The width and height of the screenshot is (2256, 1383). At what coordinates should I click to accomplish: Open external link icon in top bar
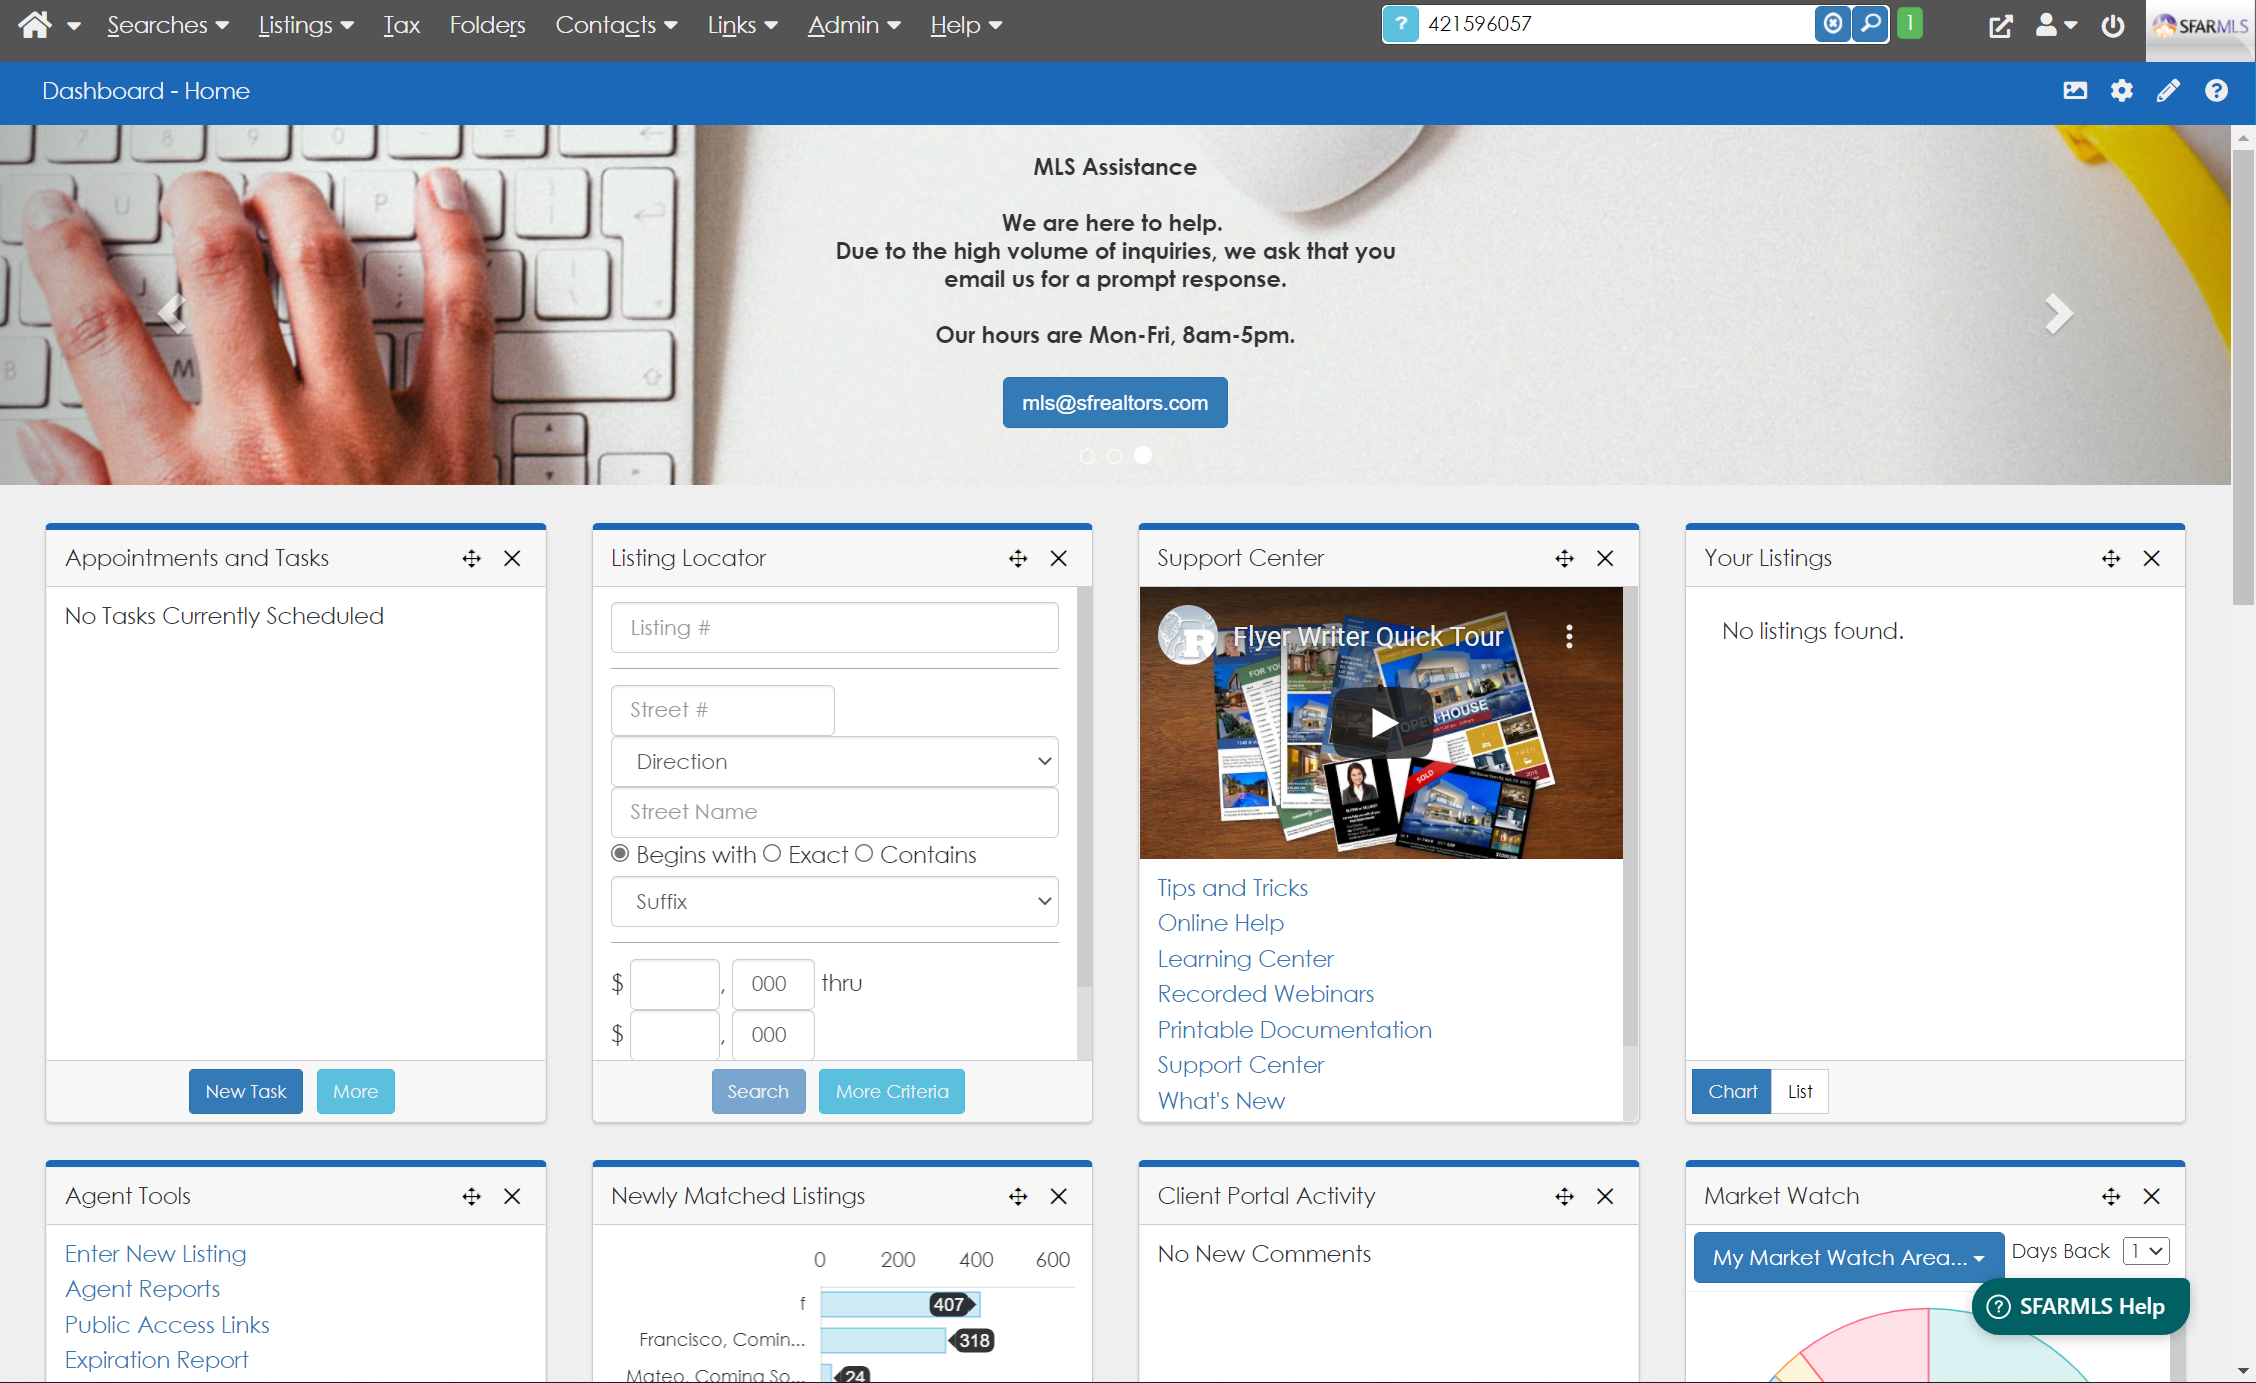tap(2000, 26)
